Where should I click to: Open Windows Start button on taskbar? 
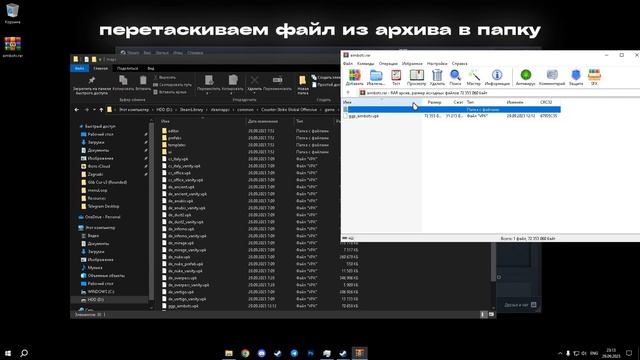(x=8, y=353)
